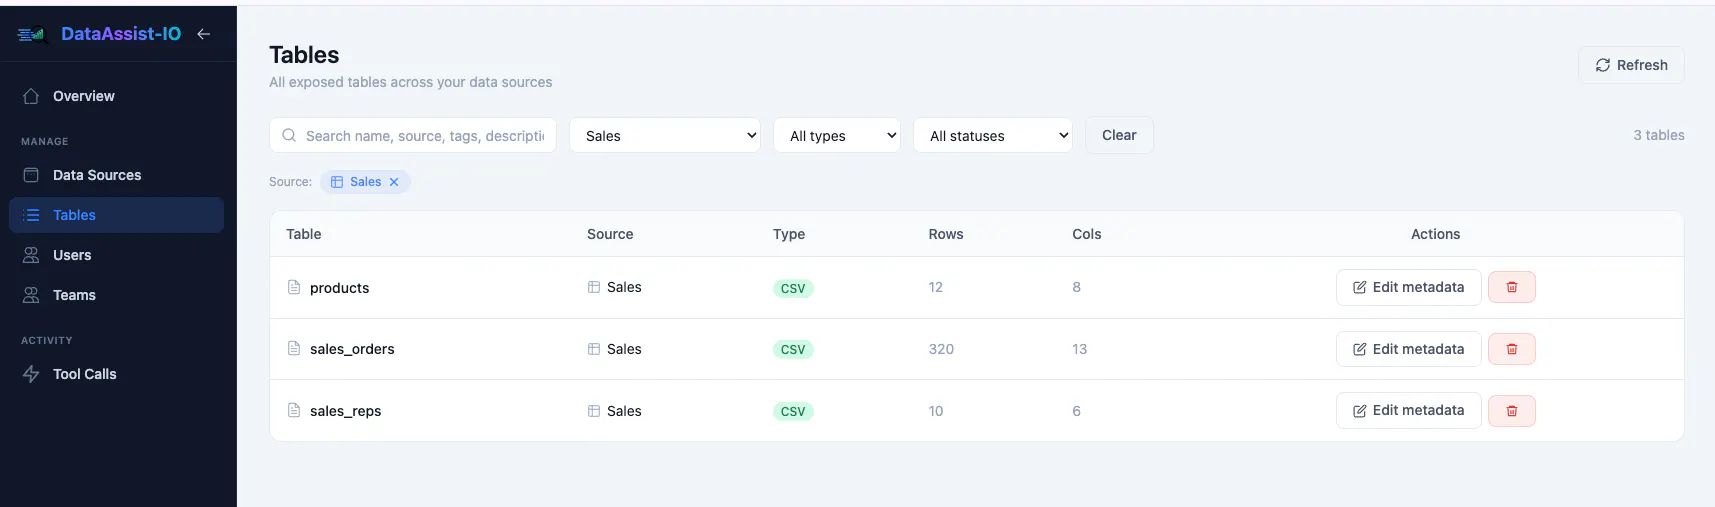Image resolution: width=1715 pixels, height=507 pixels.
Task: Click CSV badge in products row
Action: 793,288
